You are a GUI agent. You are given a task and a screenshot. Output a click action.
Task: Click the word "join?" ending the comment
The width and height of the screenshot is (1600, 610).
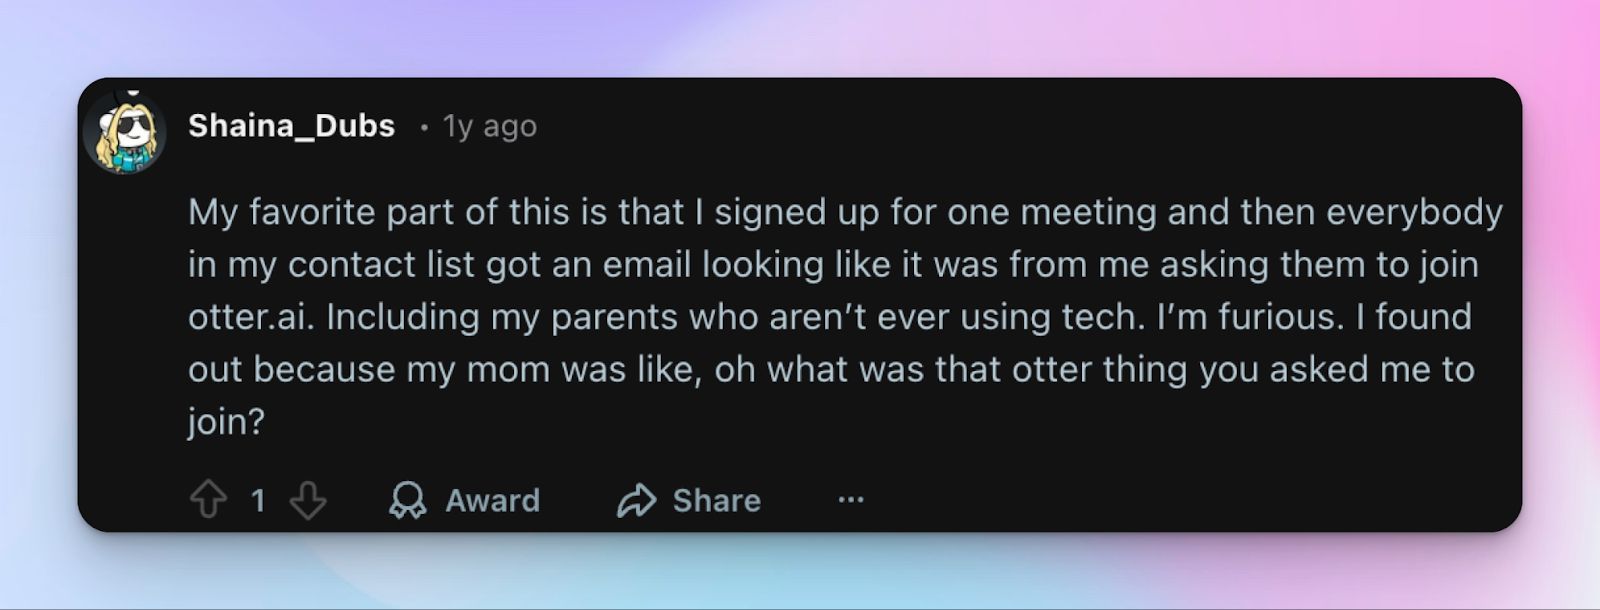tap(226, 421)
